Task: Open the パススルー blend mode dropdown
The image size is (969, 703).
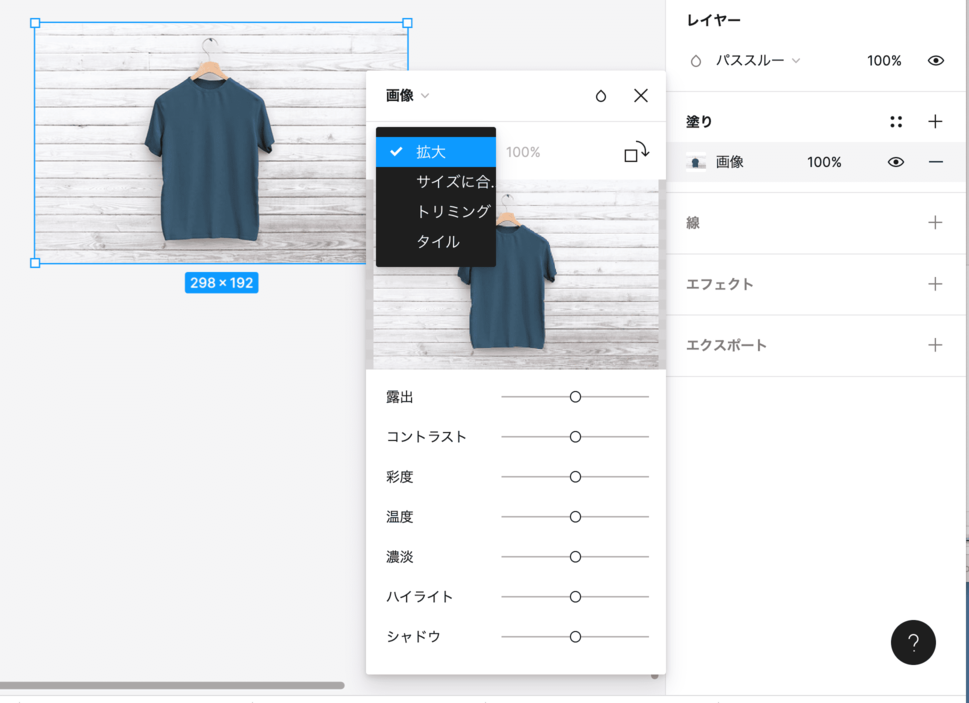Action: click(x=757, y=61)
